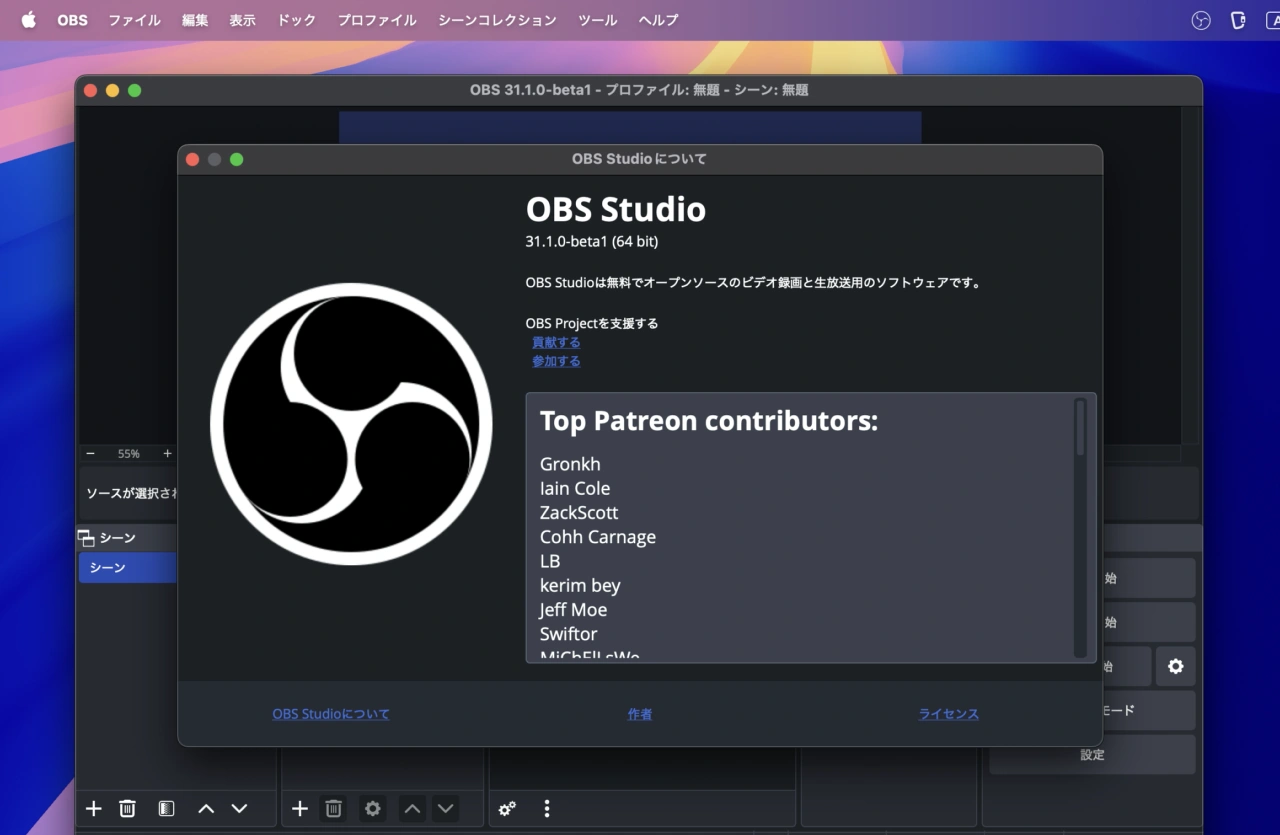Show the 作者 authors section
This screenshot has width=1280, height=835.
coord(640,714)
